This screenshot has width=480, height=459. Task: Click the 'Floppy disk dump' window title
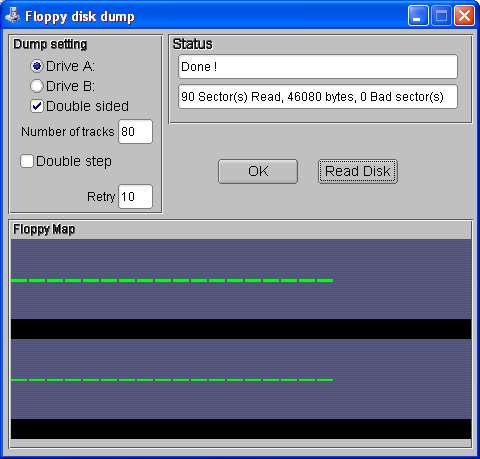coord(80,16)
